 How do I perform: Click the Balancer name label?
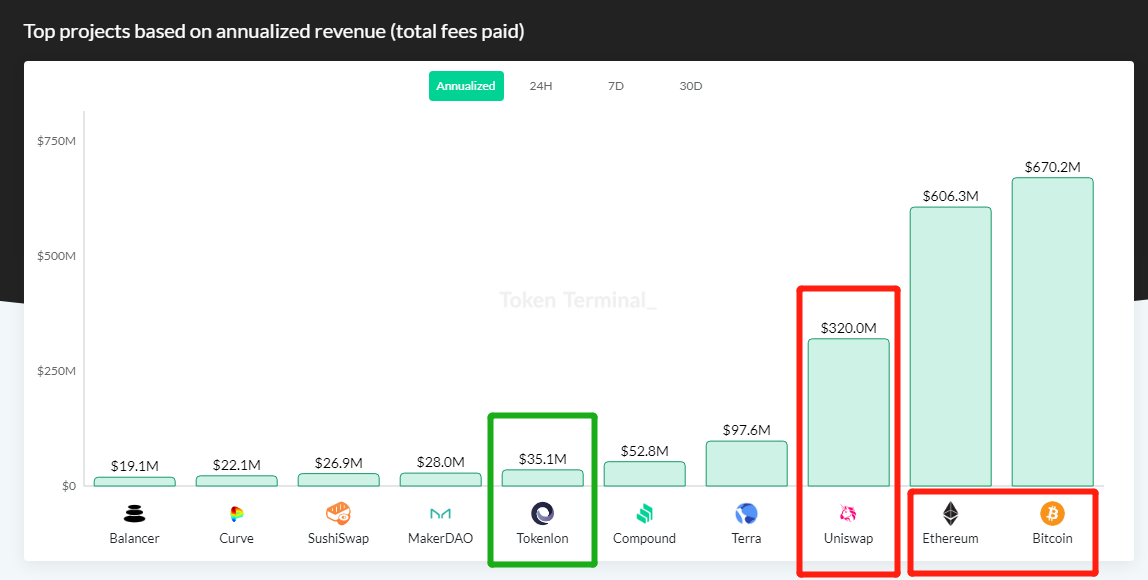(135, 538)
